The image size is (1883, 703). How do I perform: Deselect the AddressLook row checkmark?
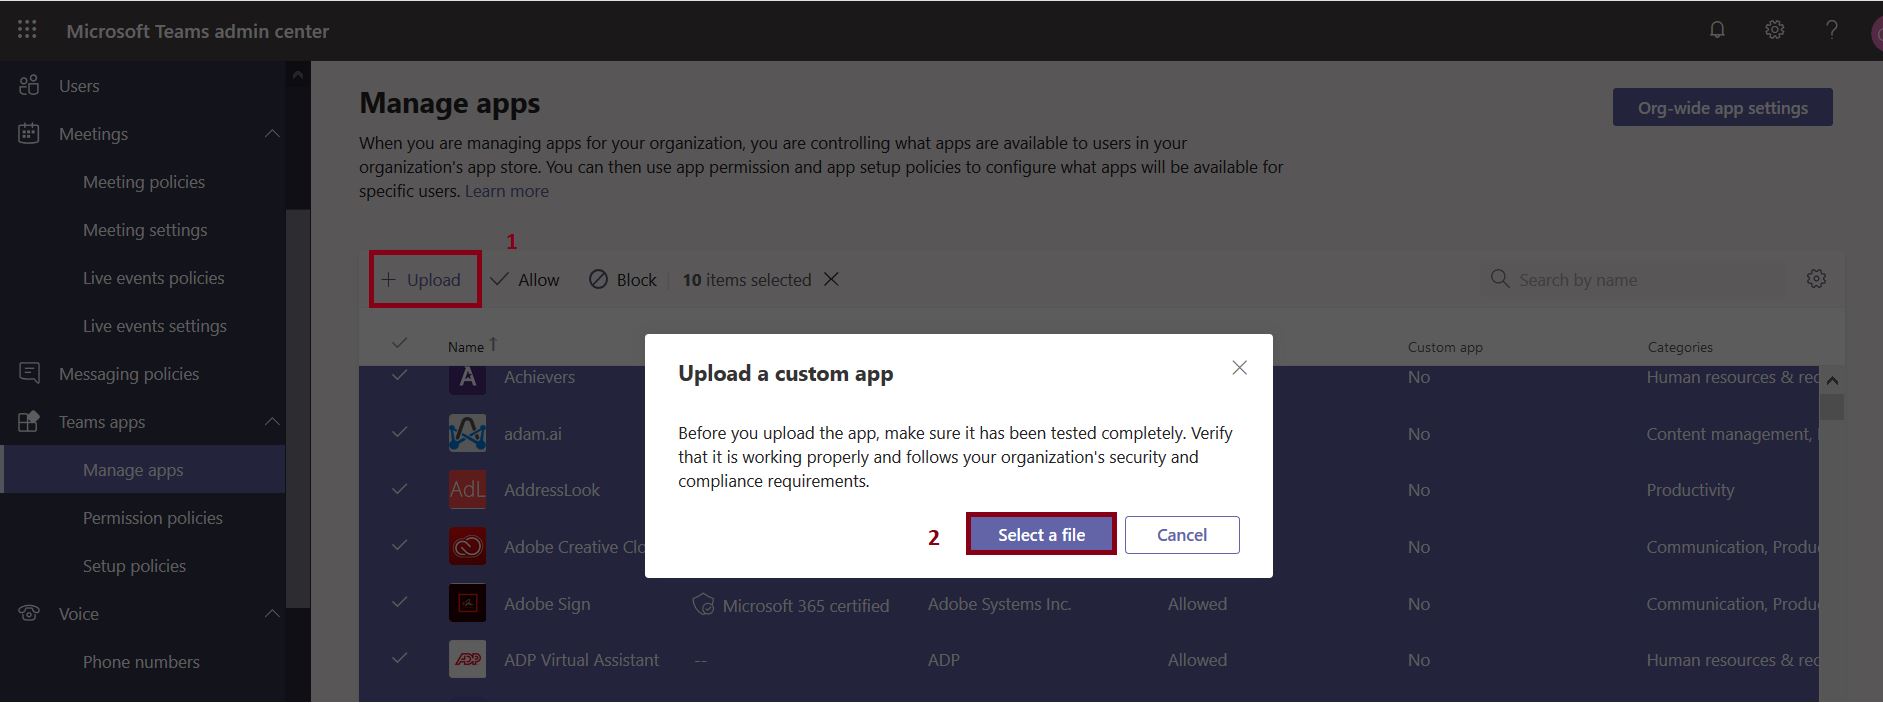399,489
